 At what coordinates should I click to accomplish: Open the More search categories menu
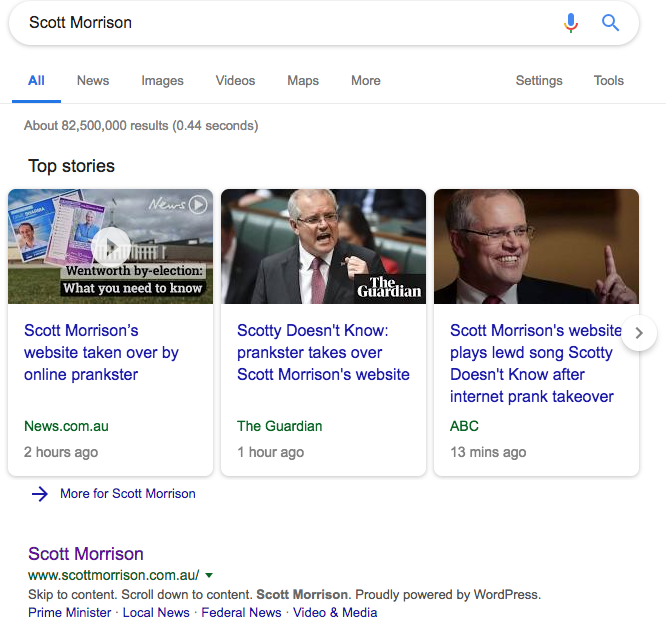coord(365,81)
